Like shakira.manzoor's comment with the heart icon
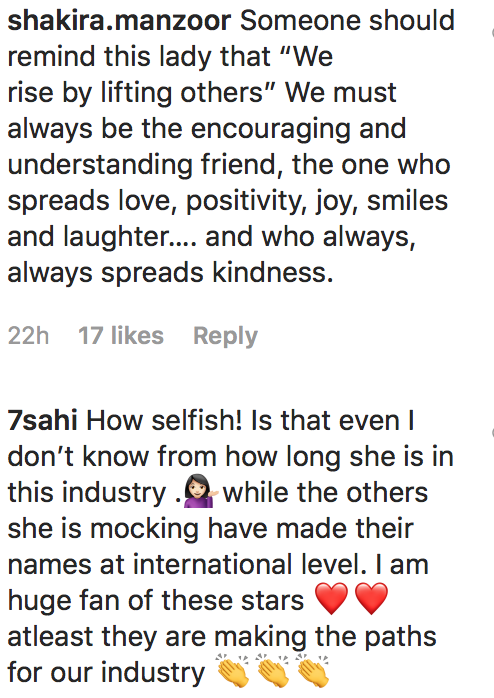The width and height of the screenshot is (494, 698). coord(492,32)
